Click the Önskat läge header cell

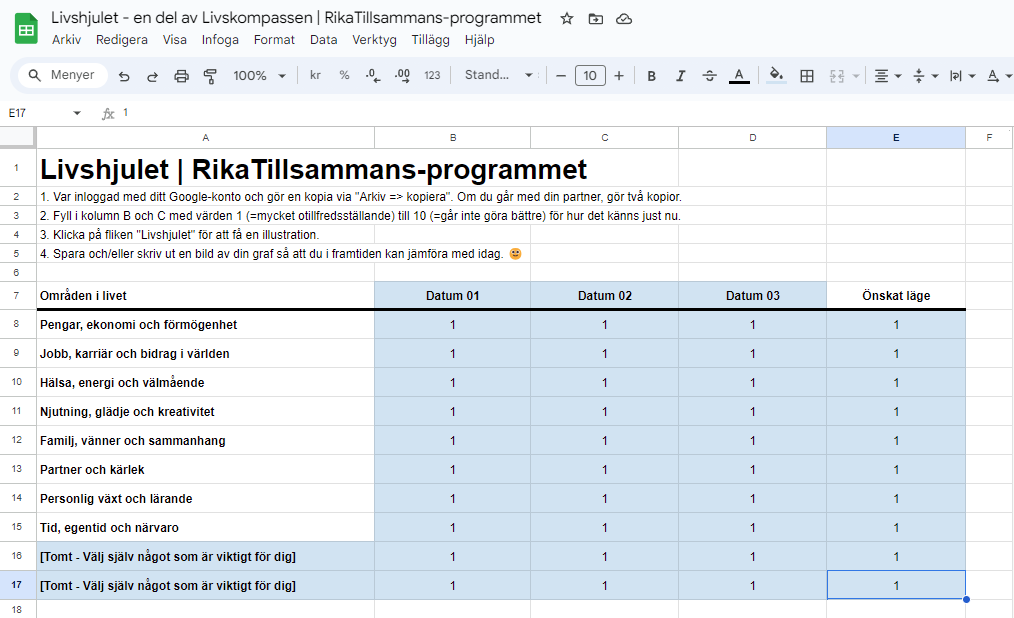(x=896, y=295)
